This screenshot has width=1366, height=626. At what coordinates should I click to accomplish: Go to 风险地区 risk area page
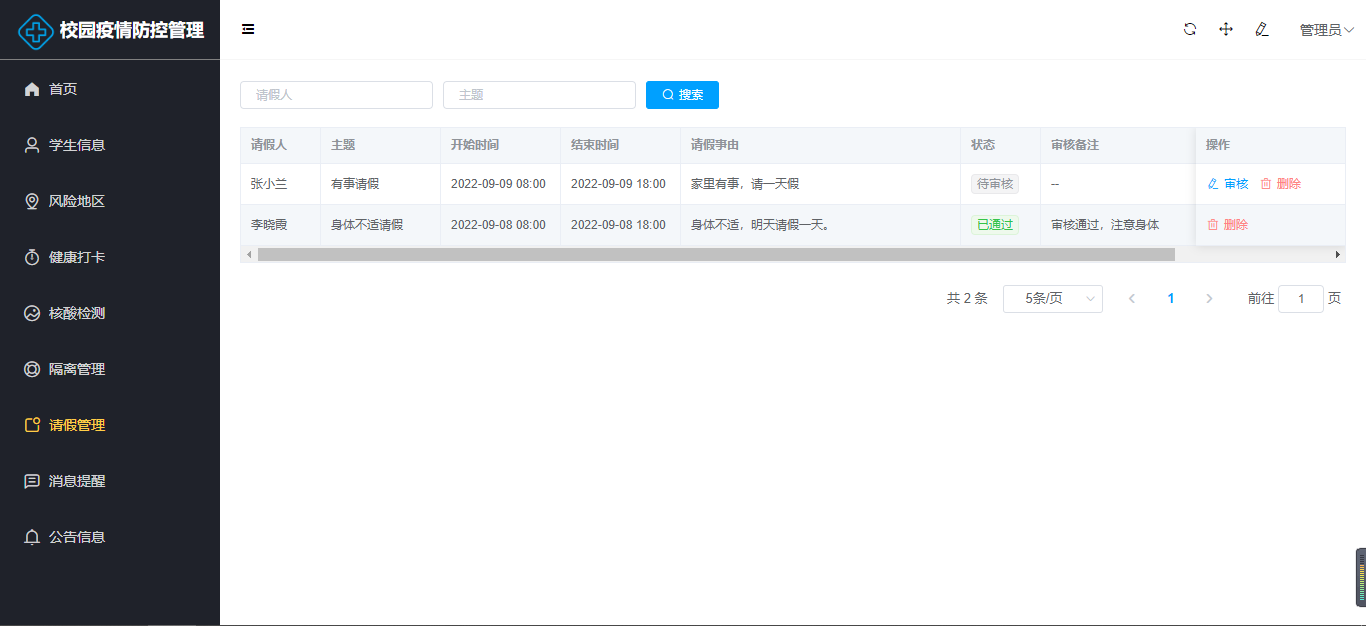77,201
